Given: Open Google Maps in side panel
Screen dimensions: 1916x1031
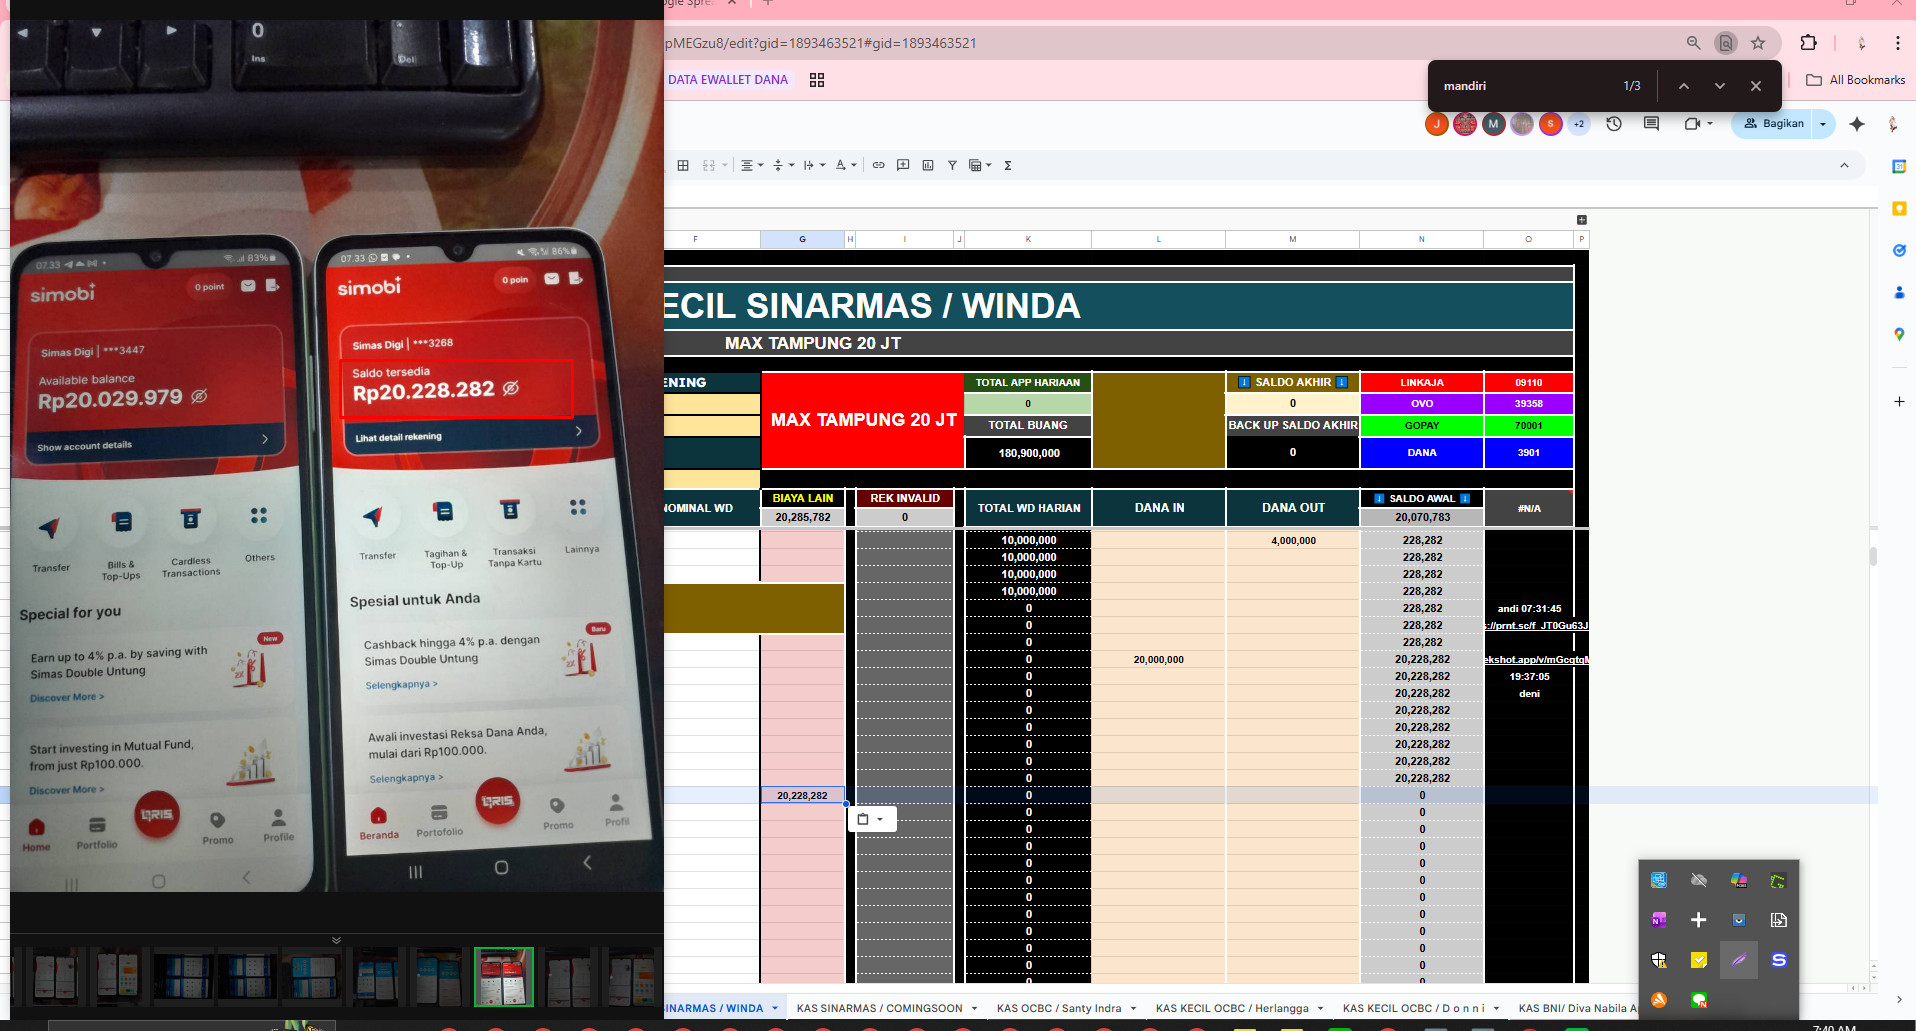Looking at the screenshot, I should (1899, 334).
